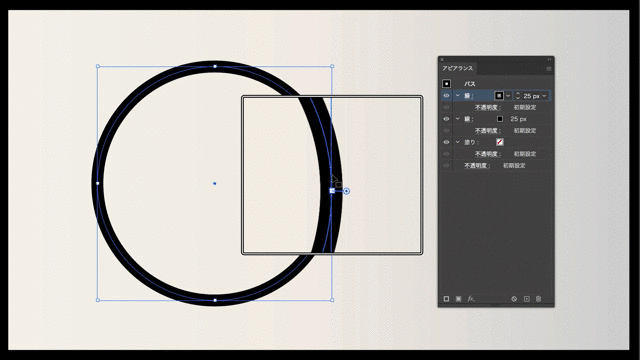Duplicate the selected appearance item

pos(527,299)
